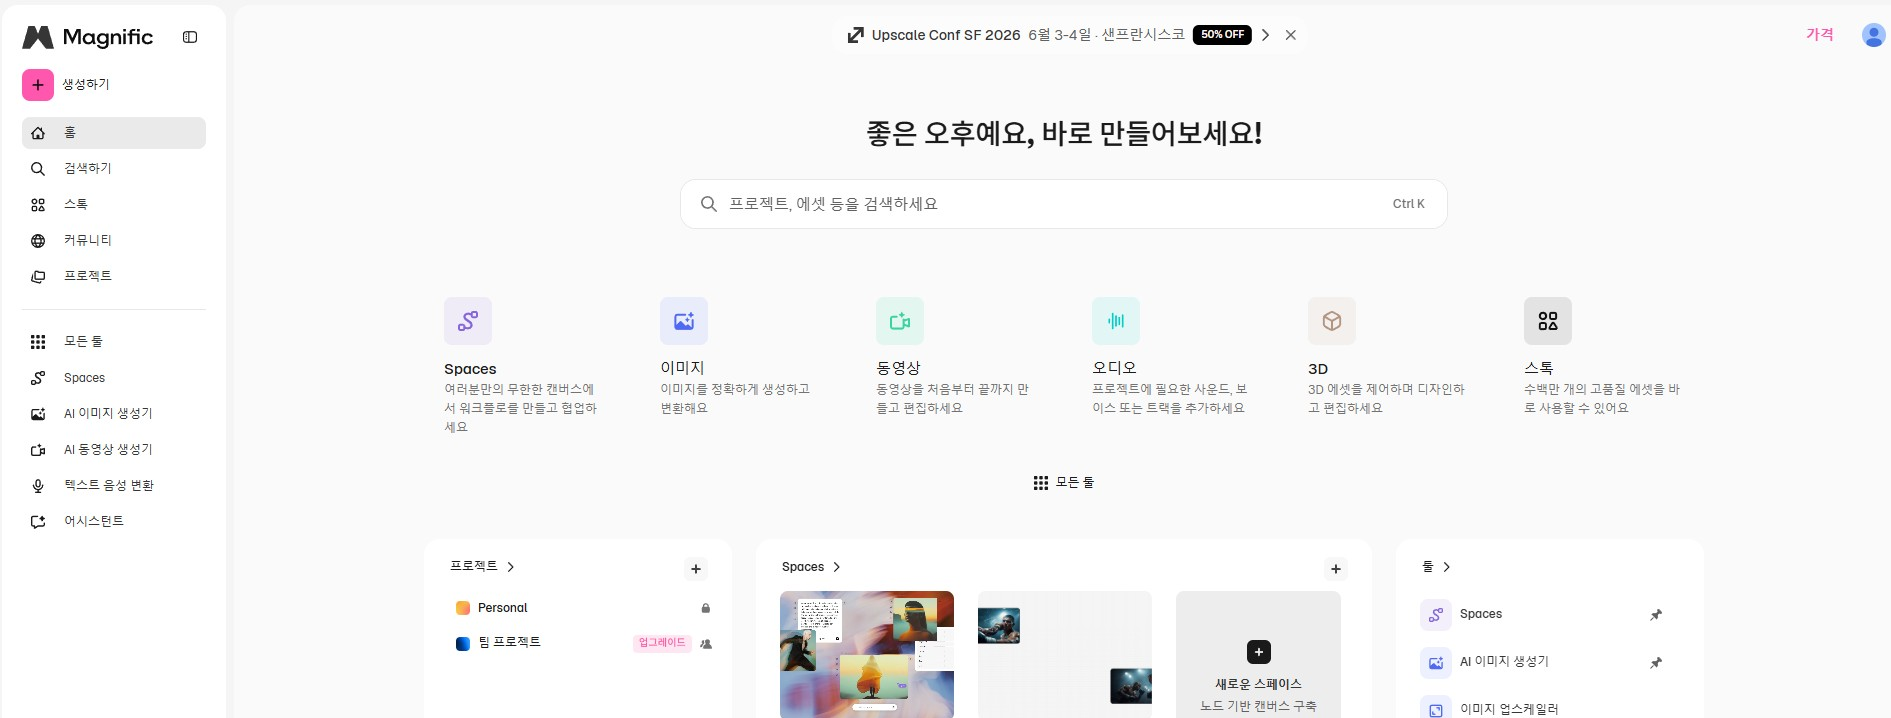Screen dimensions: 1891x718
Task: Open the Personal project row
Action: tap(578, 608)
